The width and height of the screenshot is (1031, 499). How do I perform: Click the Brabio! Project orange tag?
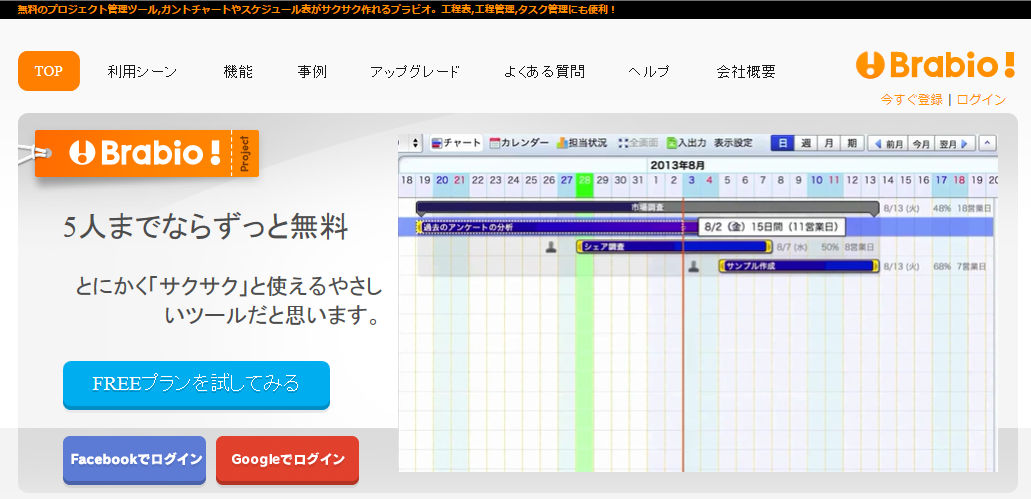point(147,153)
